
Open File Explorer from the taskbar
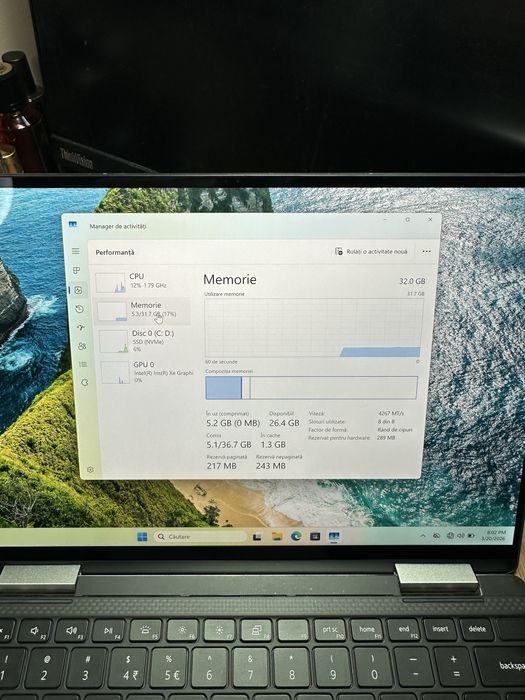(277, 537)
